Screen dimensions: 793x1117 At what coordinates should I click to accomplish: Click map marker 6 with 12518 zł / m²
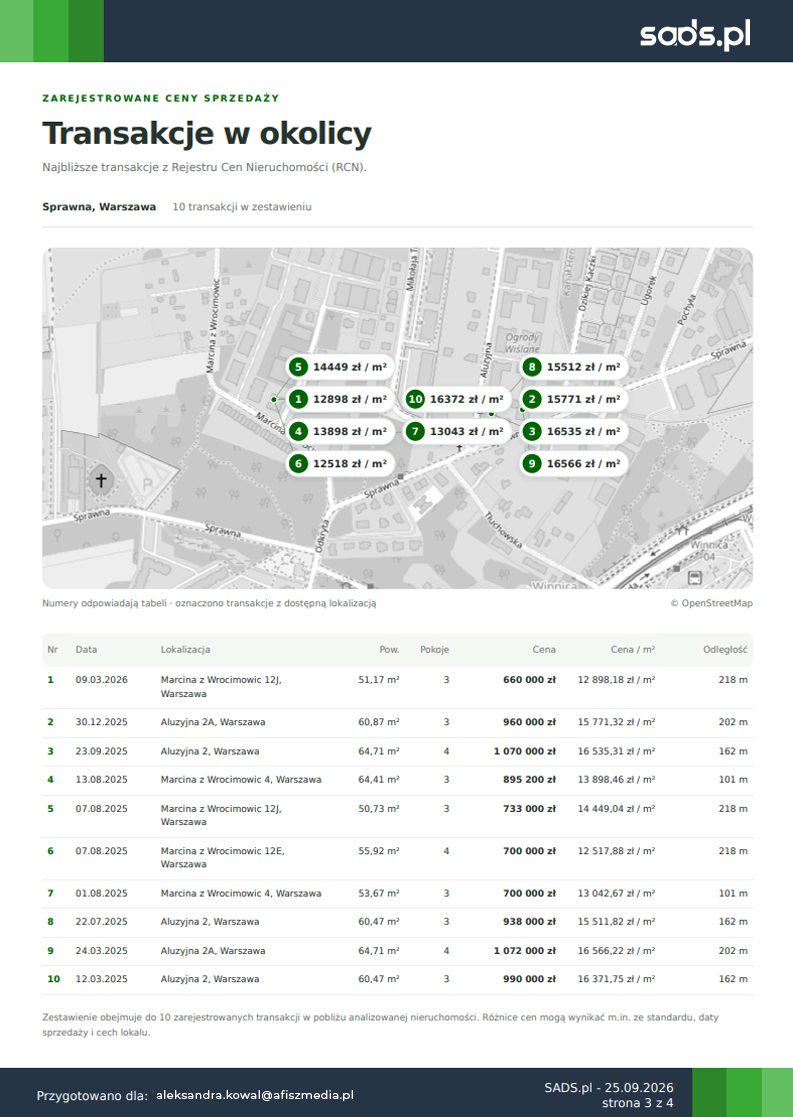point(340,463)
